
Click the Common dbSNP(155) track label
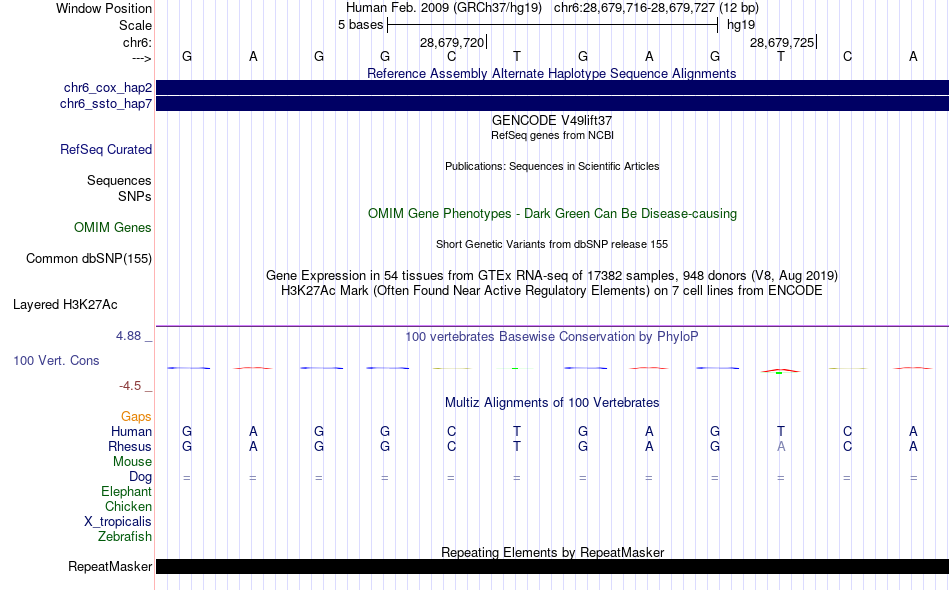click(88, 258)
